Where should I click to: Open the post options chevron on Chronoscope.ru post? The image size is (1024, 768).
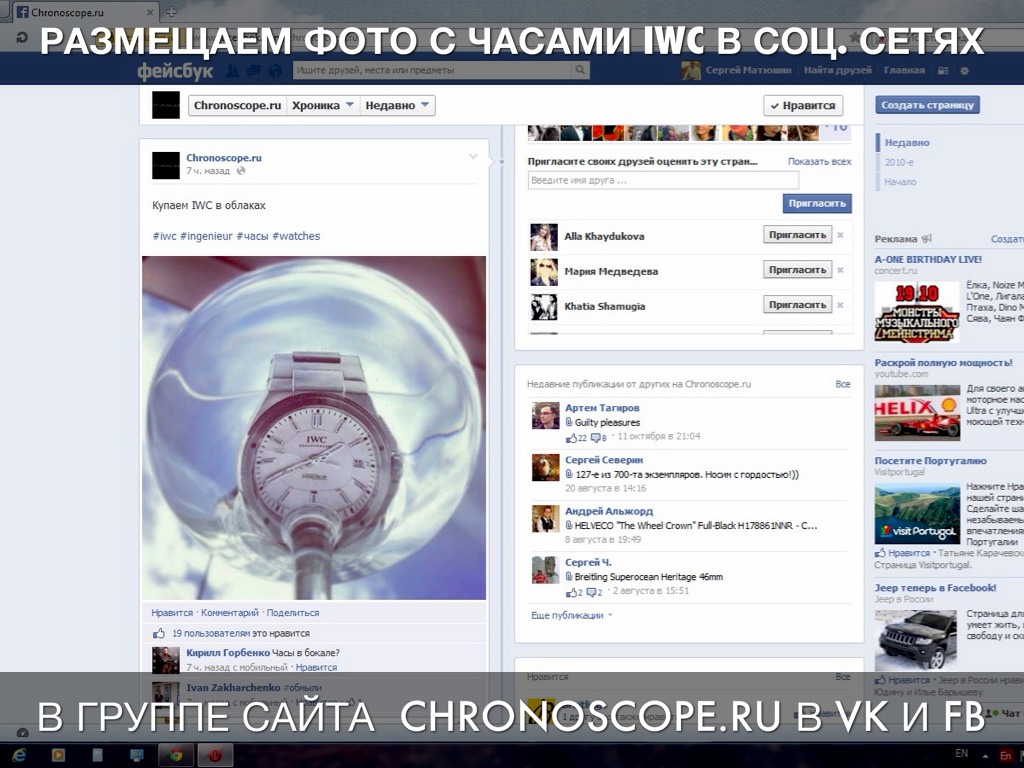(473, 156)
